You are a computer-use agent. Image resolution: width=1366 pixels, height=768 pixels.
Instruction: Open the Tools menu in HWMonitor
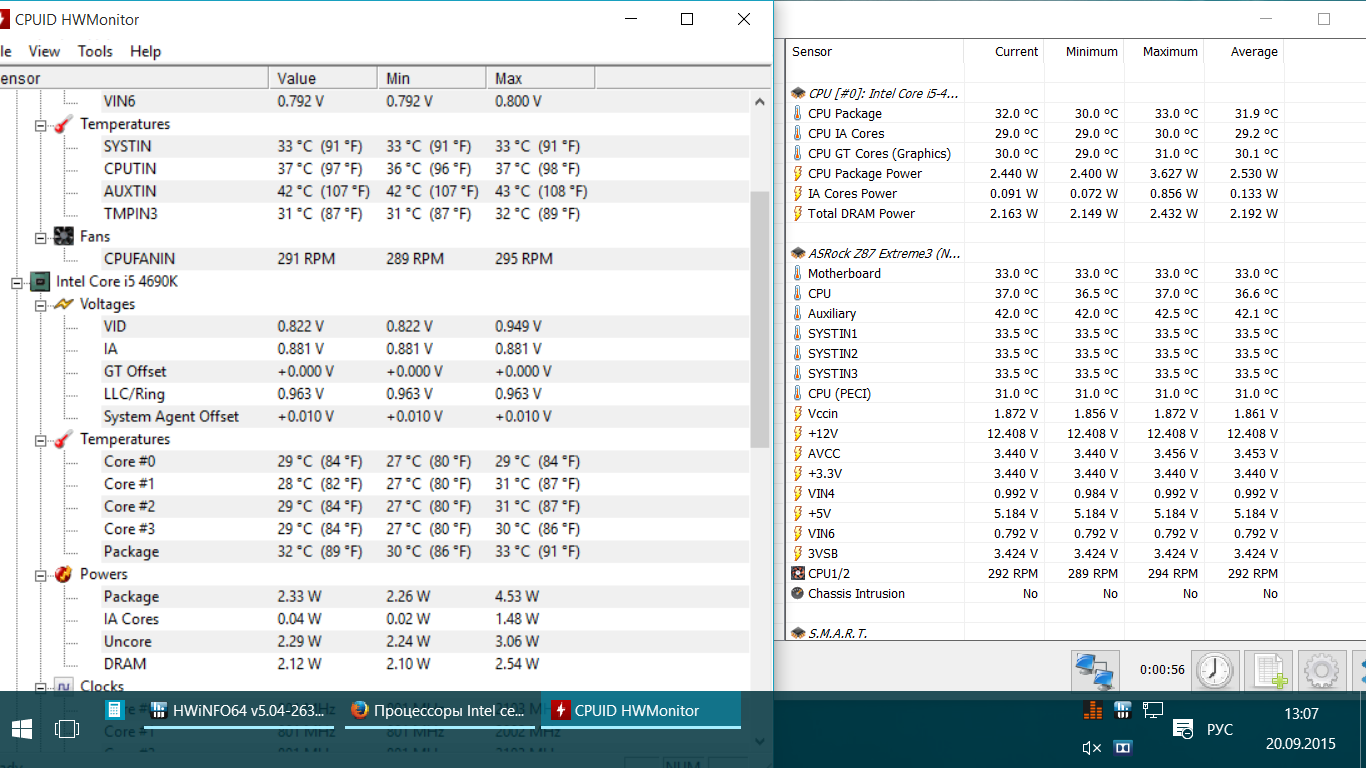(x=95, y=51)
